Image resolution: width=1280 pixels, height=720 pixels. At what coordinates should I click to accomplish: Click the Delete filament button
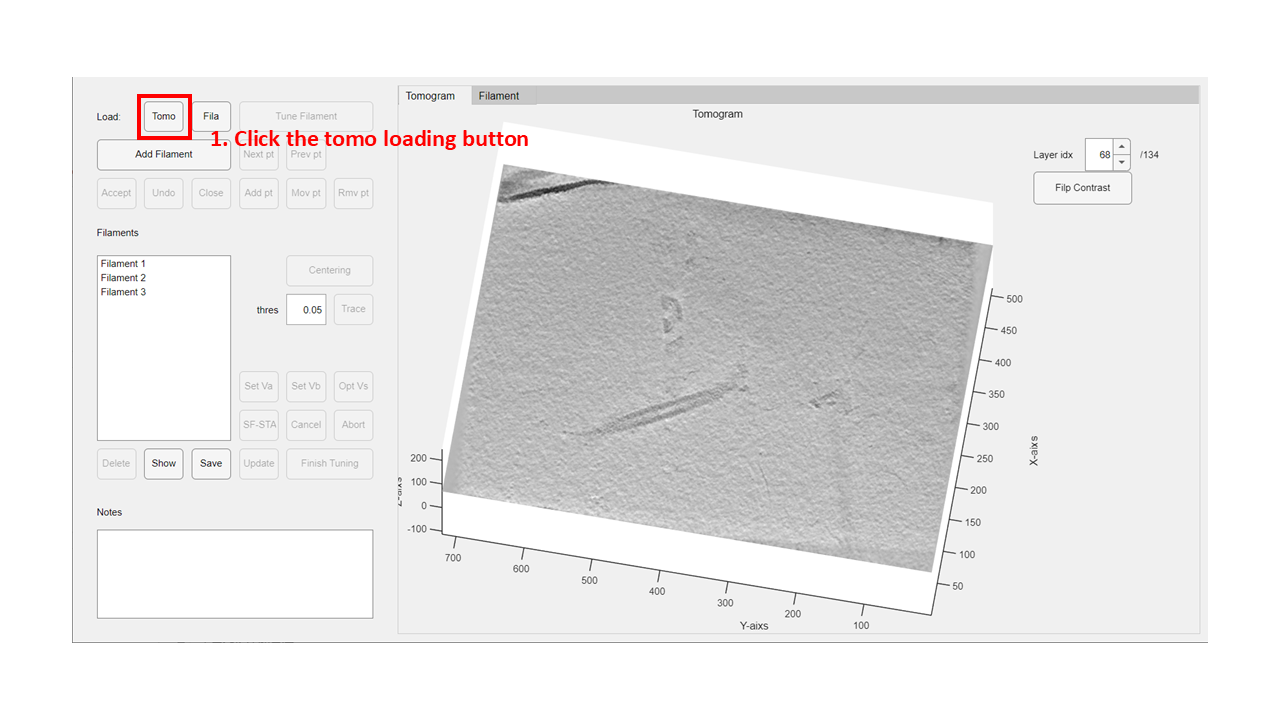(x=116, y=463)
